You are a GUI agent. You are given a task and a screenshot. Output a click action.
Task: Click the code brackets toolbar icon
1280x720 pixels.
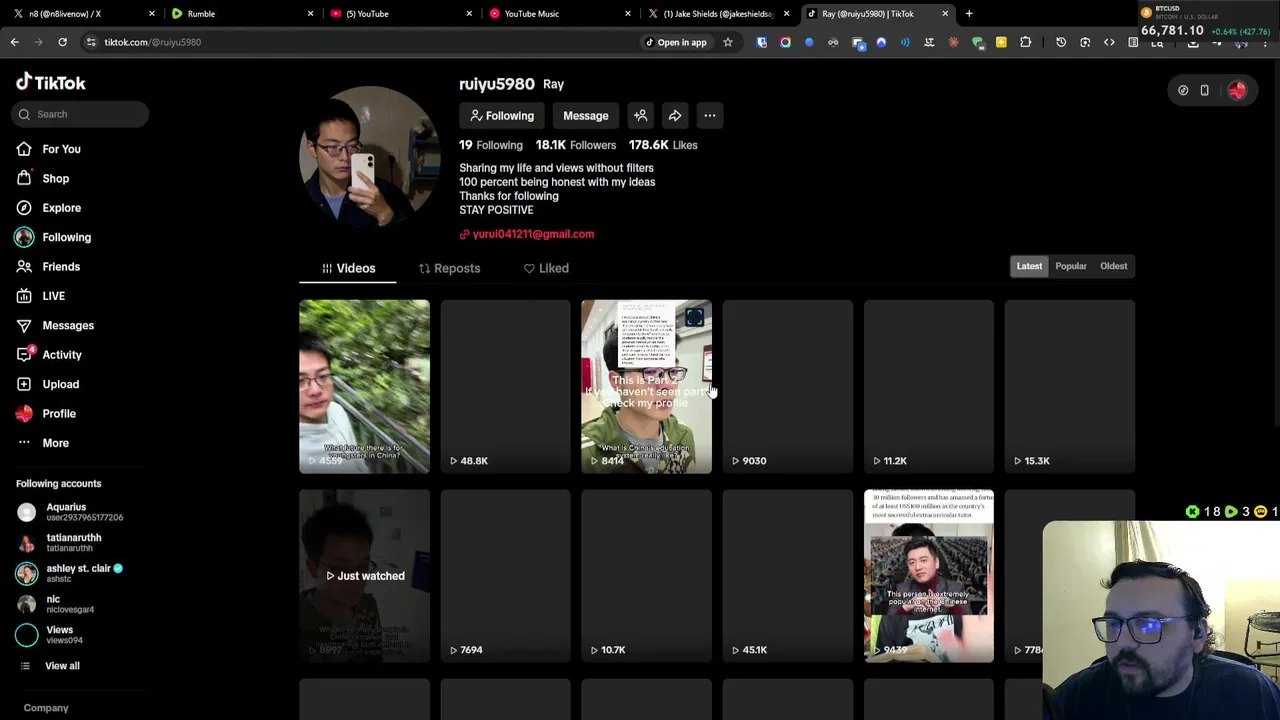pos(1109,42)
